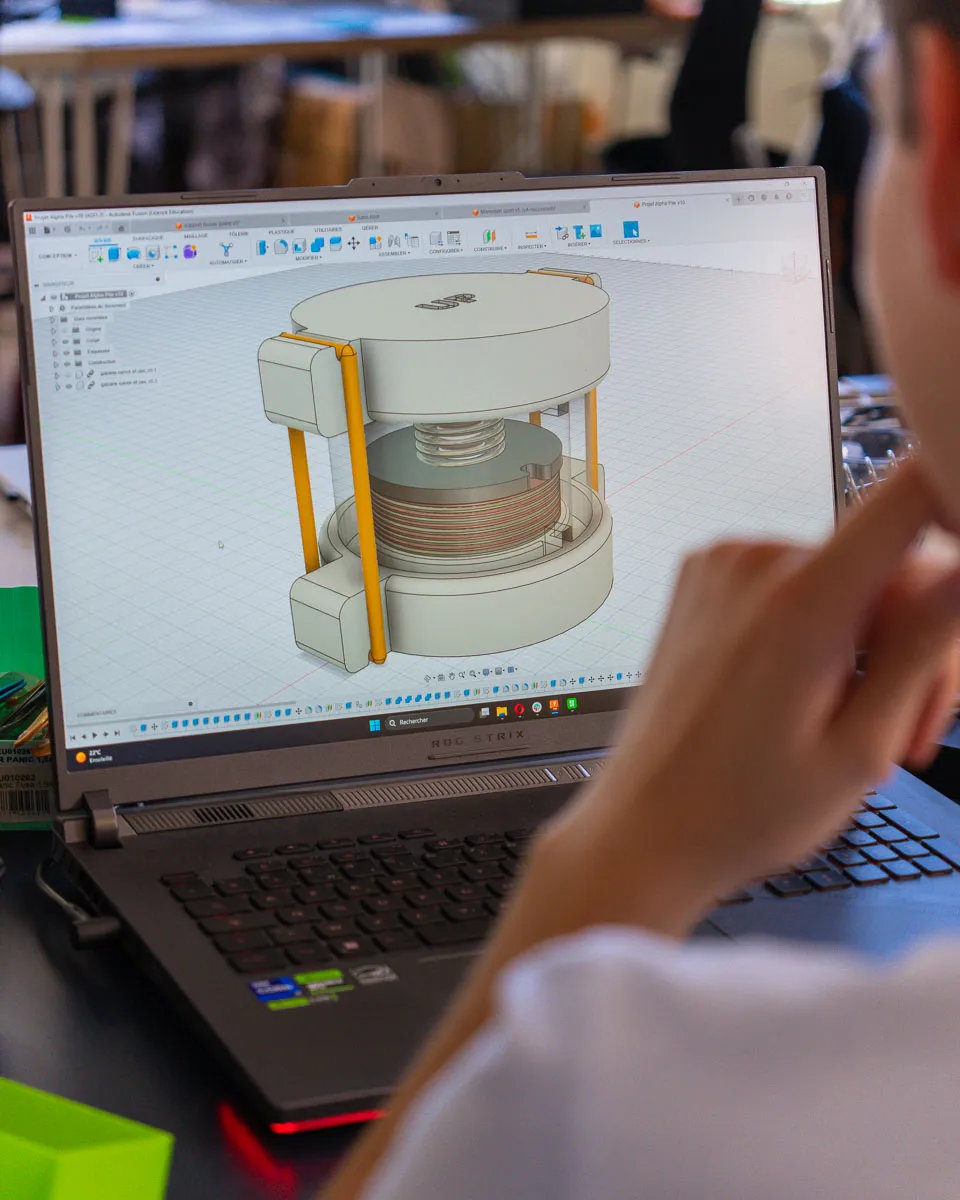Open the weather widget showing 22°C
960x1200 pixels.
pos(93,756)
